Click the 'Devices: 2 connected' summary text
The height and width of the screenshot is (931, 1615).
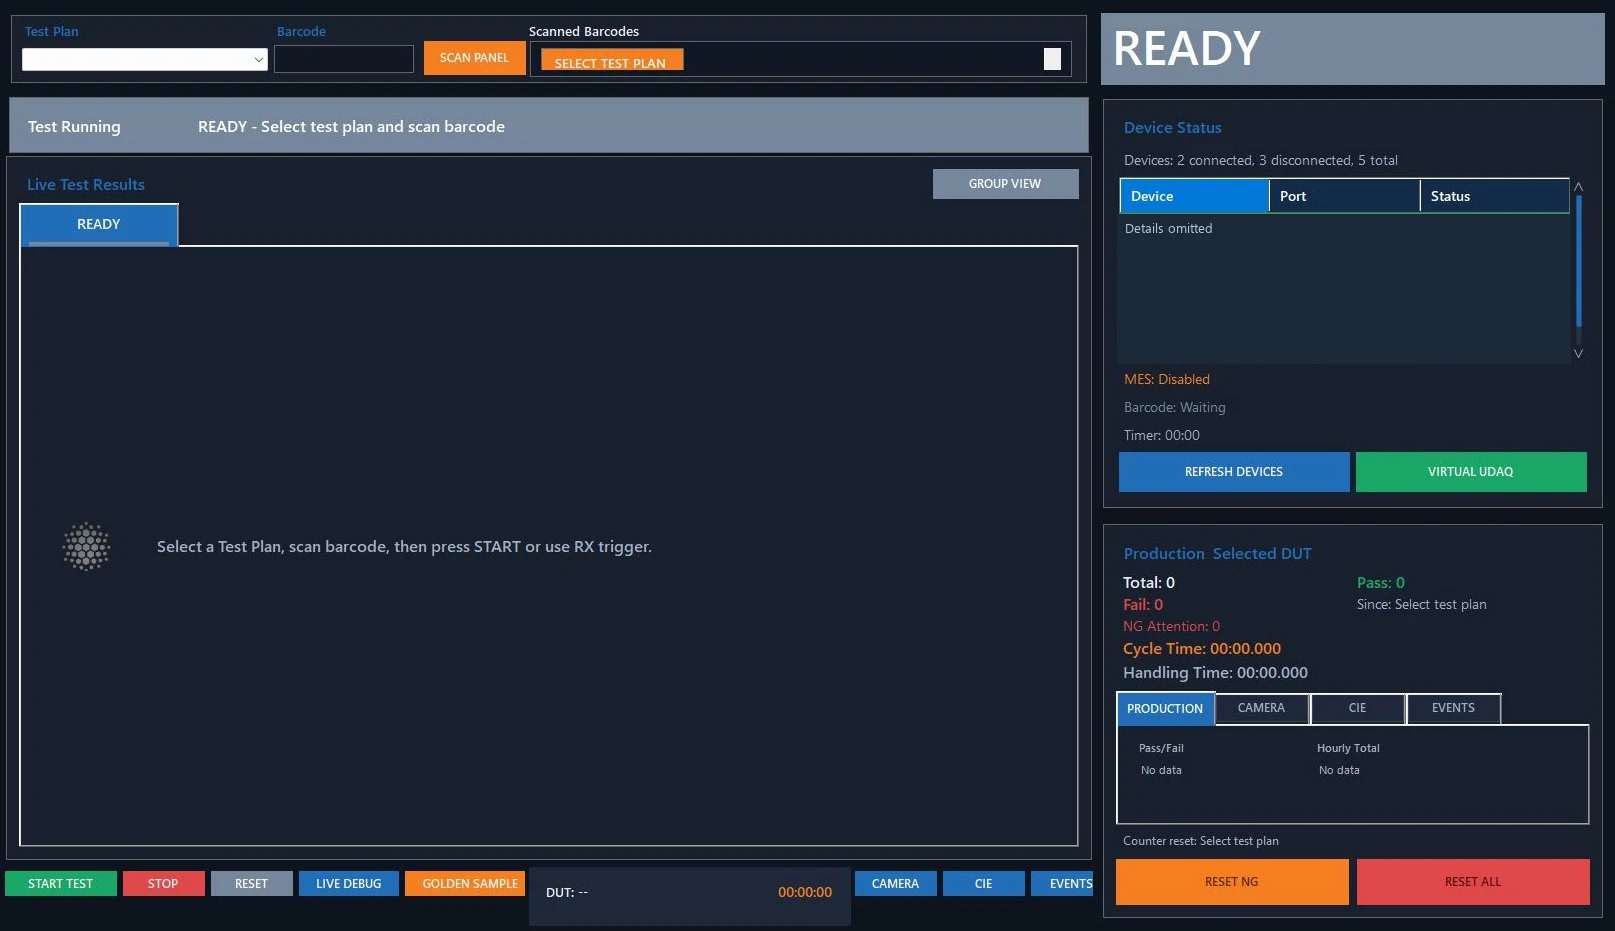(x=1261, y=161)
